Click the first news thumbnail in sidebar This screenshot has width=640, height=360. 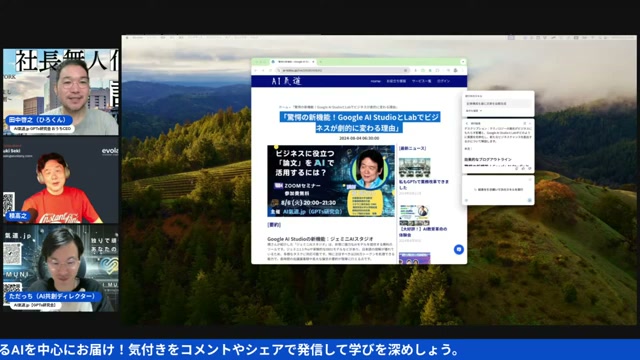click(x=414, y=168)
